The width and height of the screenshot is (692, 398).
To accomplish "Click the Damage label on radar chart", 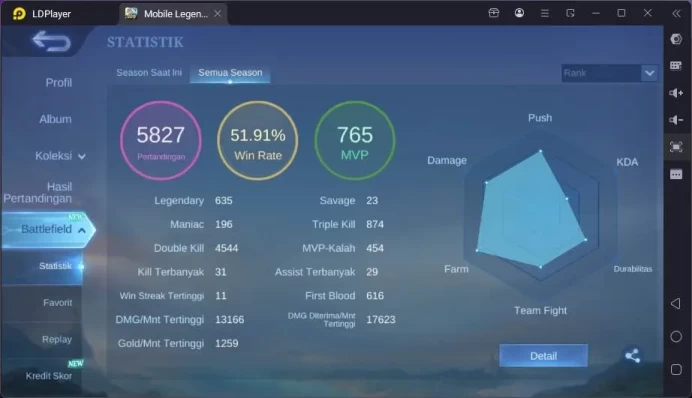I will (x=447, y=160).
